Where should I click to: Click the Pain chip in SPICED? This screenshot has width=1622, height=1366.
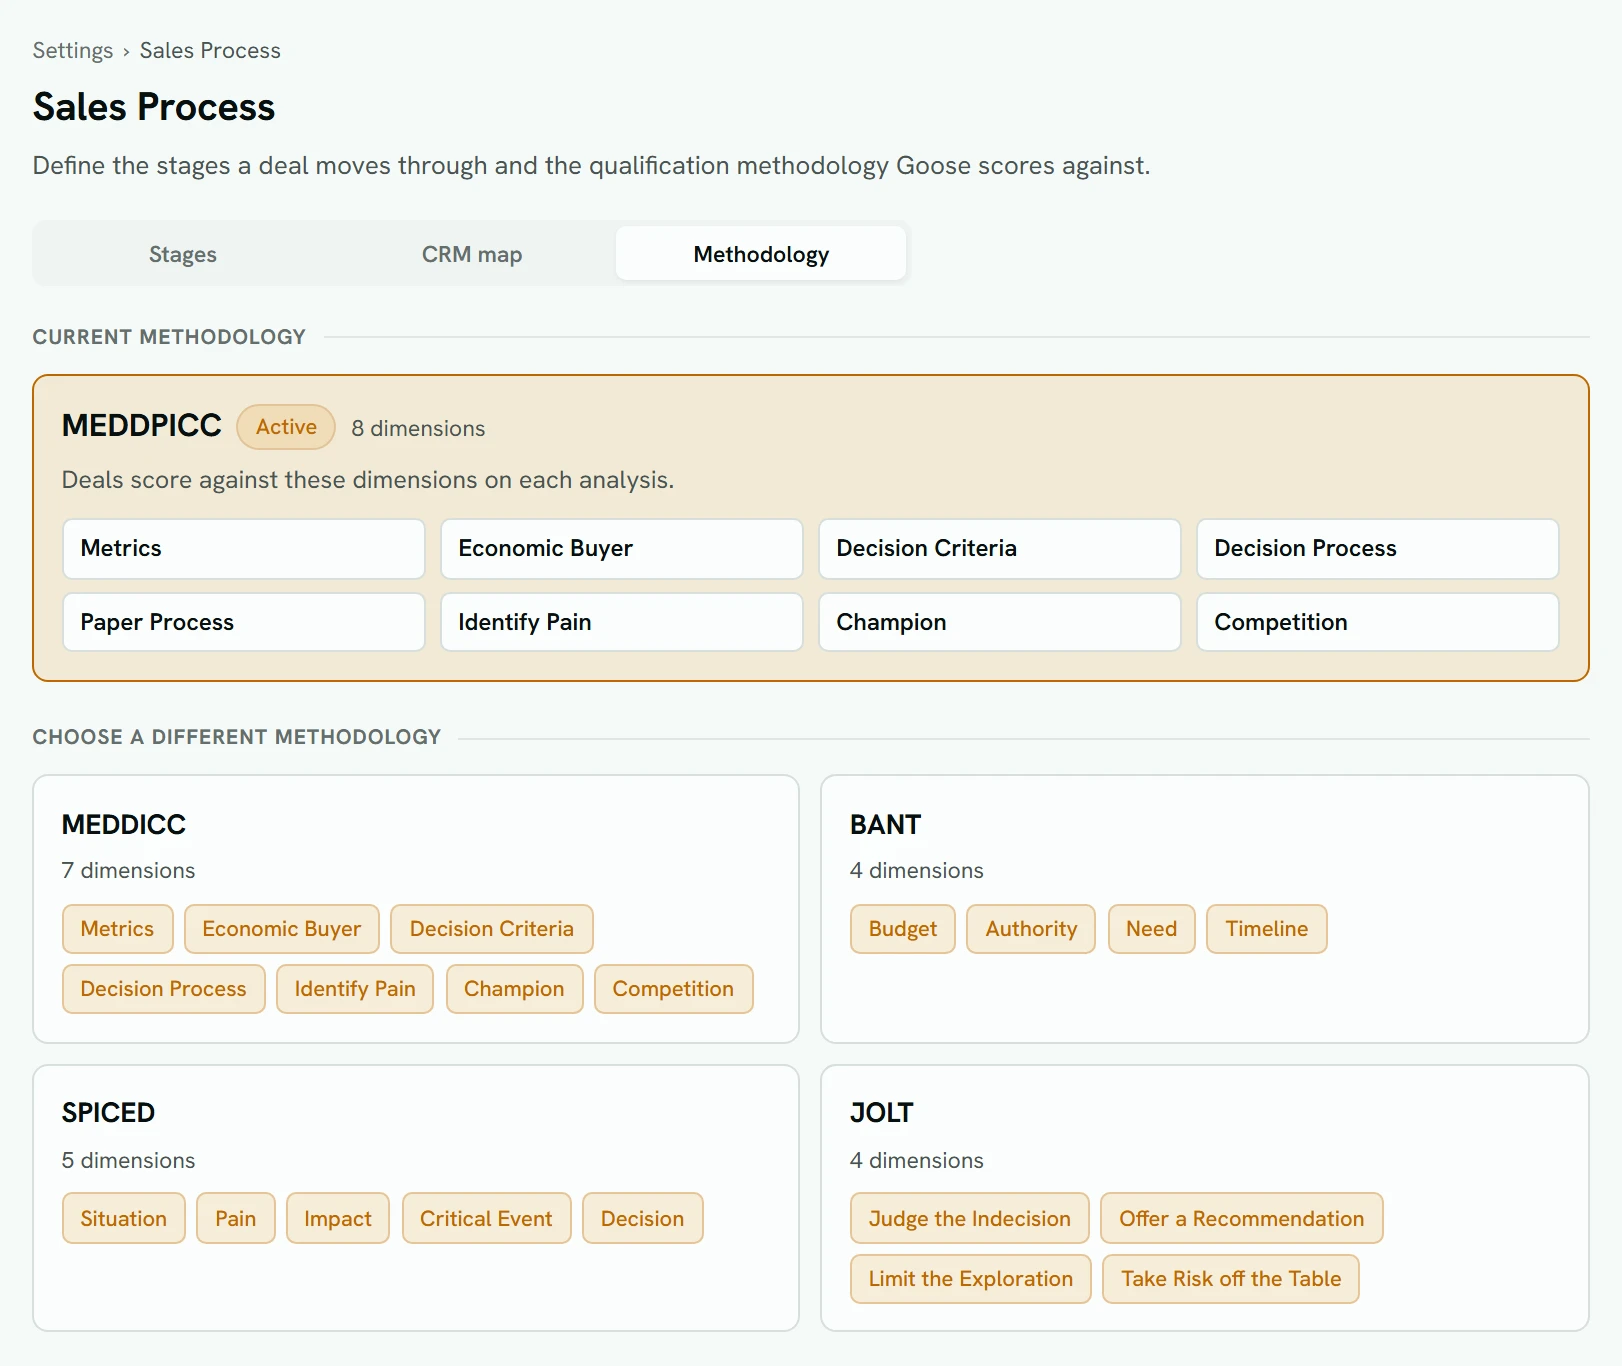(236, 1218)
